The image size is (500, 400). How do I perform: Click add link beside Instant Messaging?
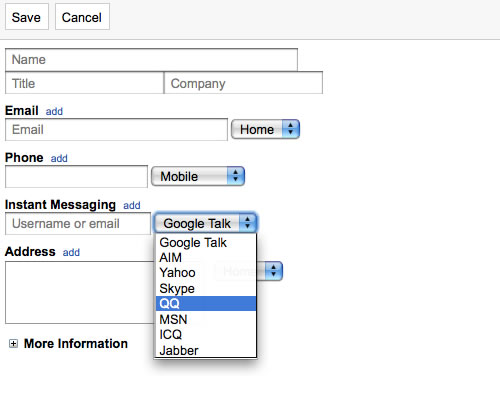click(x=132, y=205)
